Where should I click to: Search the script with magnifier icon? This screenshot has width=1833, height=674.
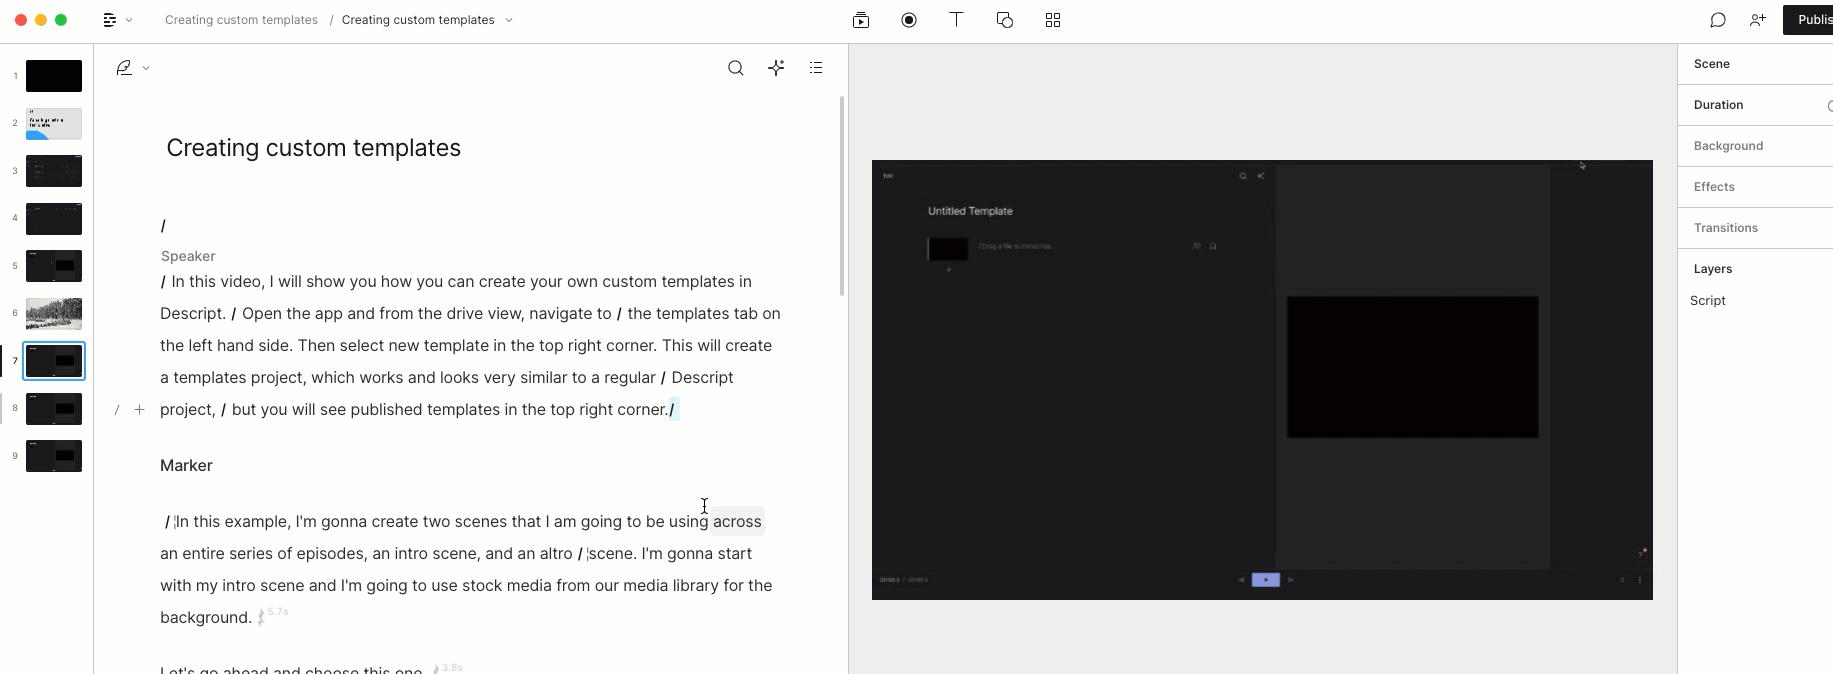pos(736,68)
